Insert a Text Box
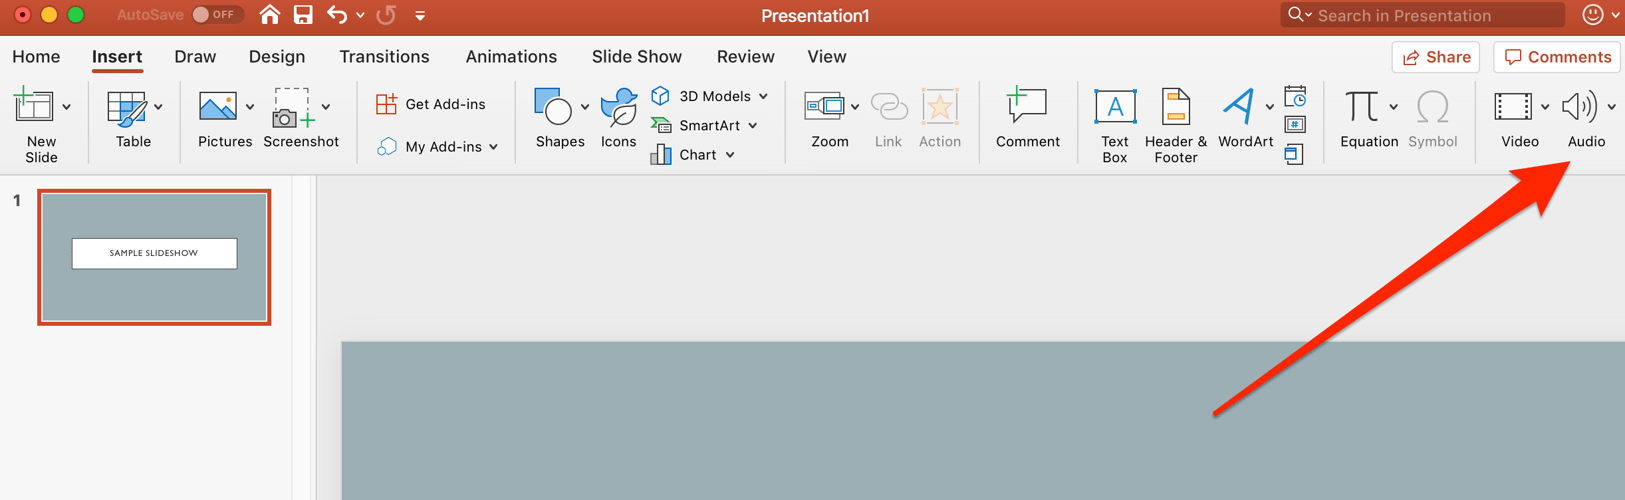 point(1115,126)
